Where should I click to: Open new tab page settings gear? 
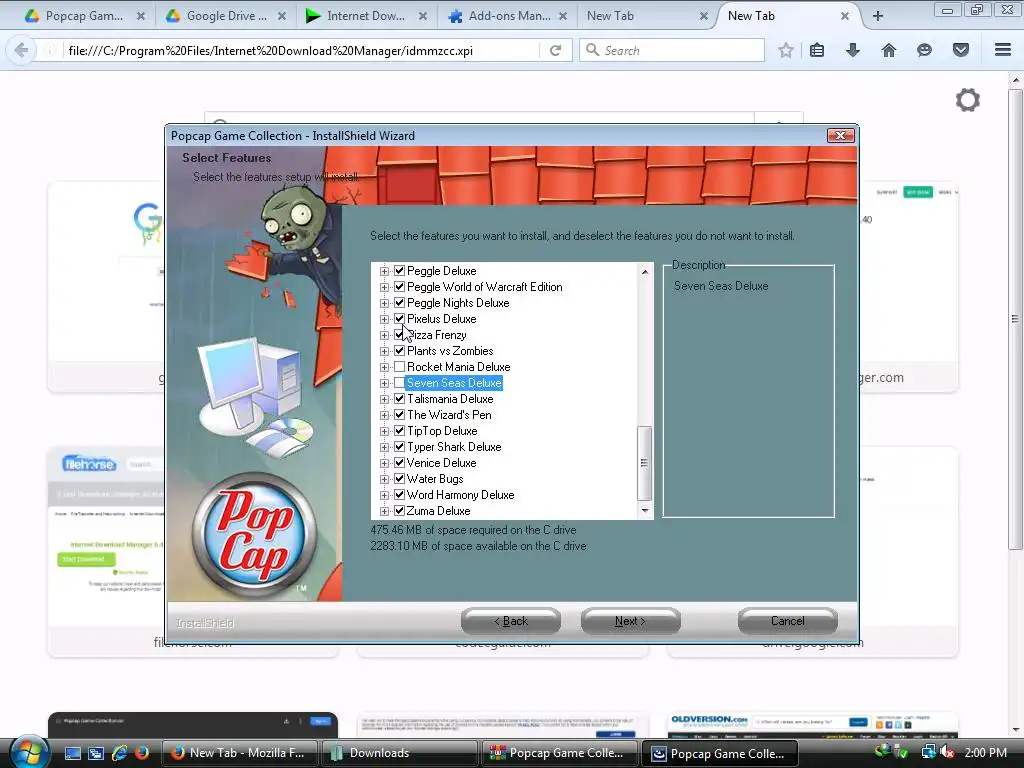click(x=968, y=100)
